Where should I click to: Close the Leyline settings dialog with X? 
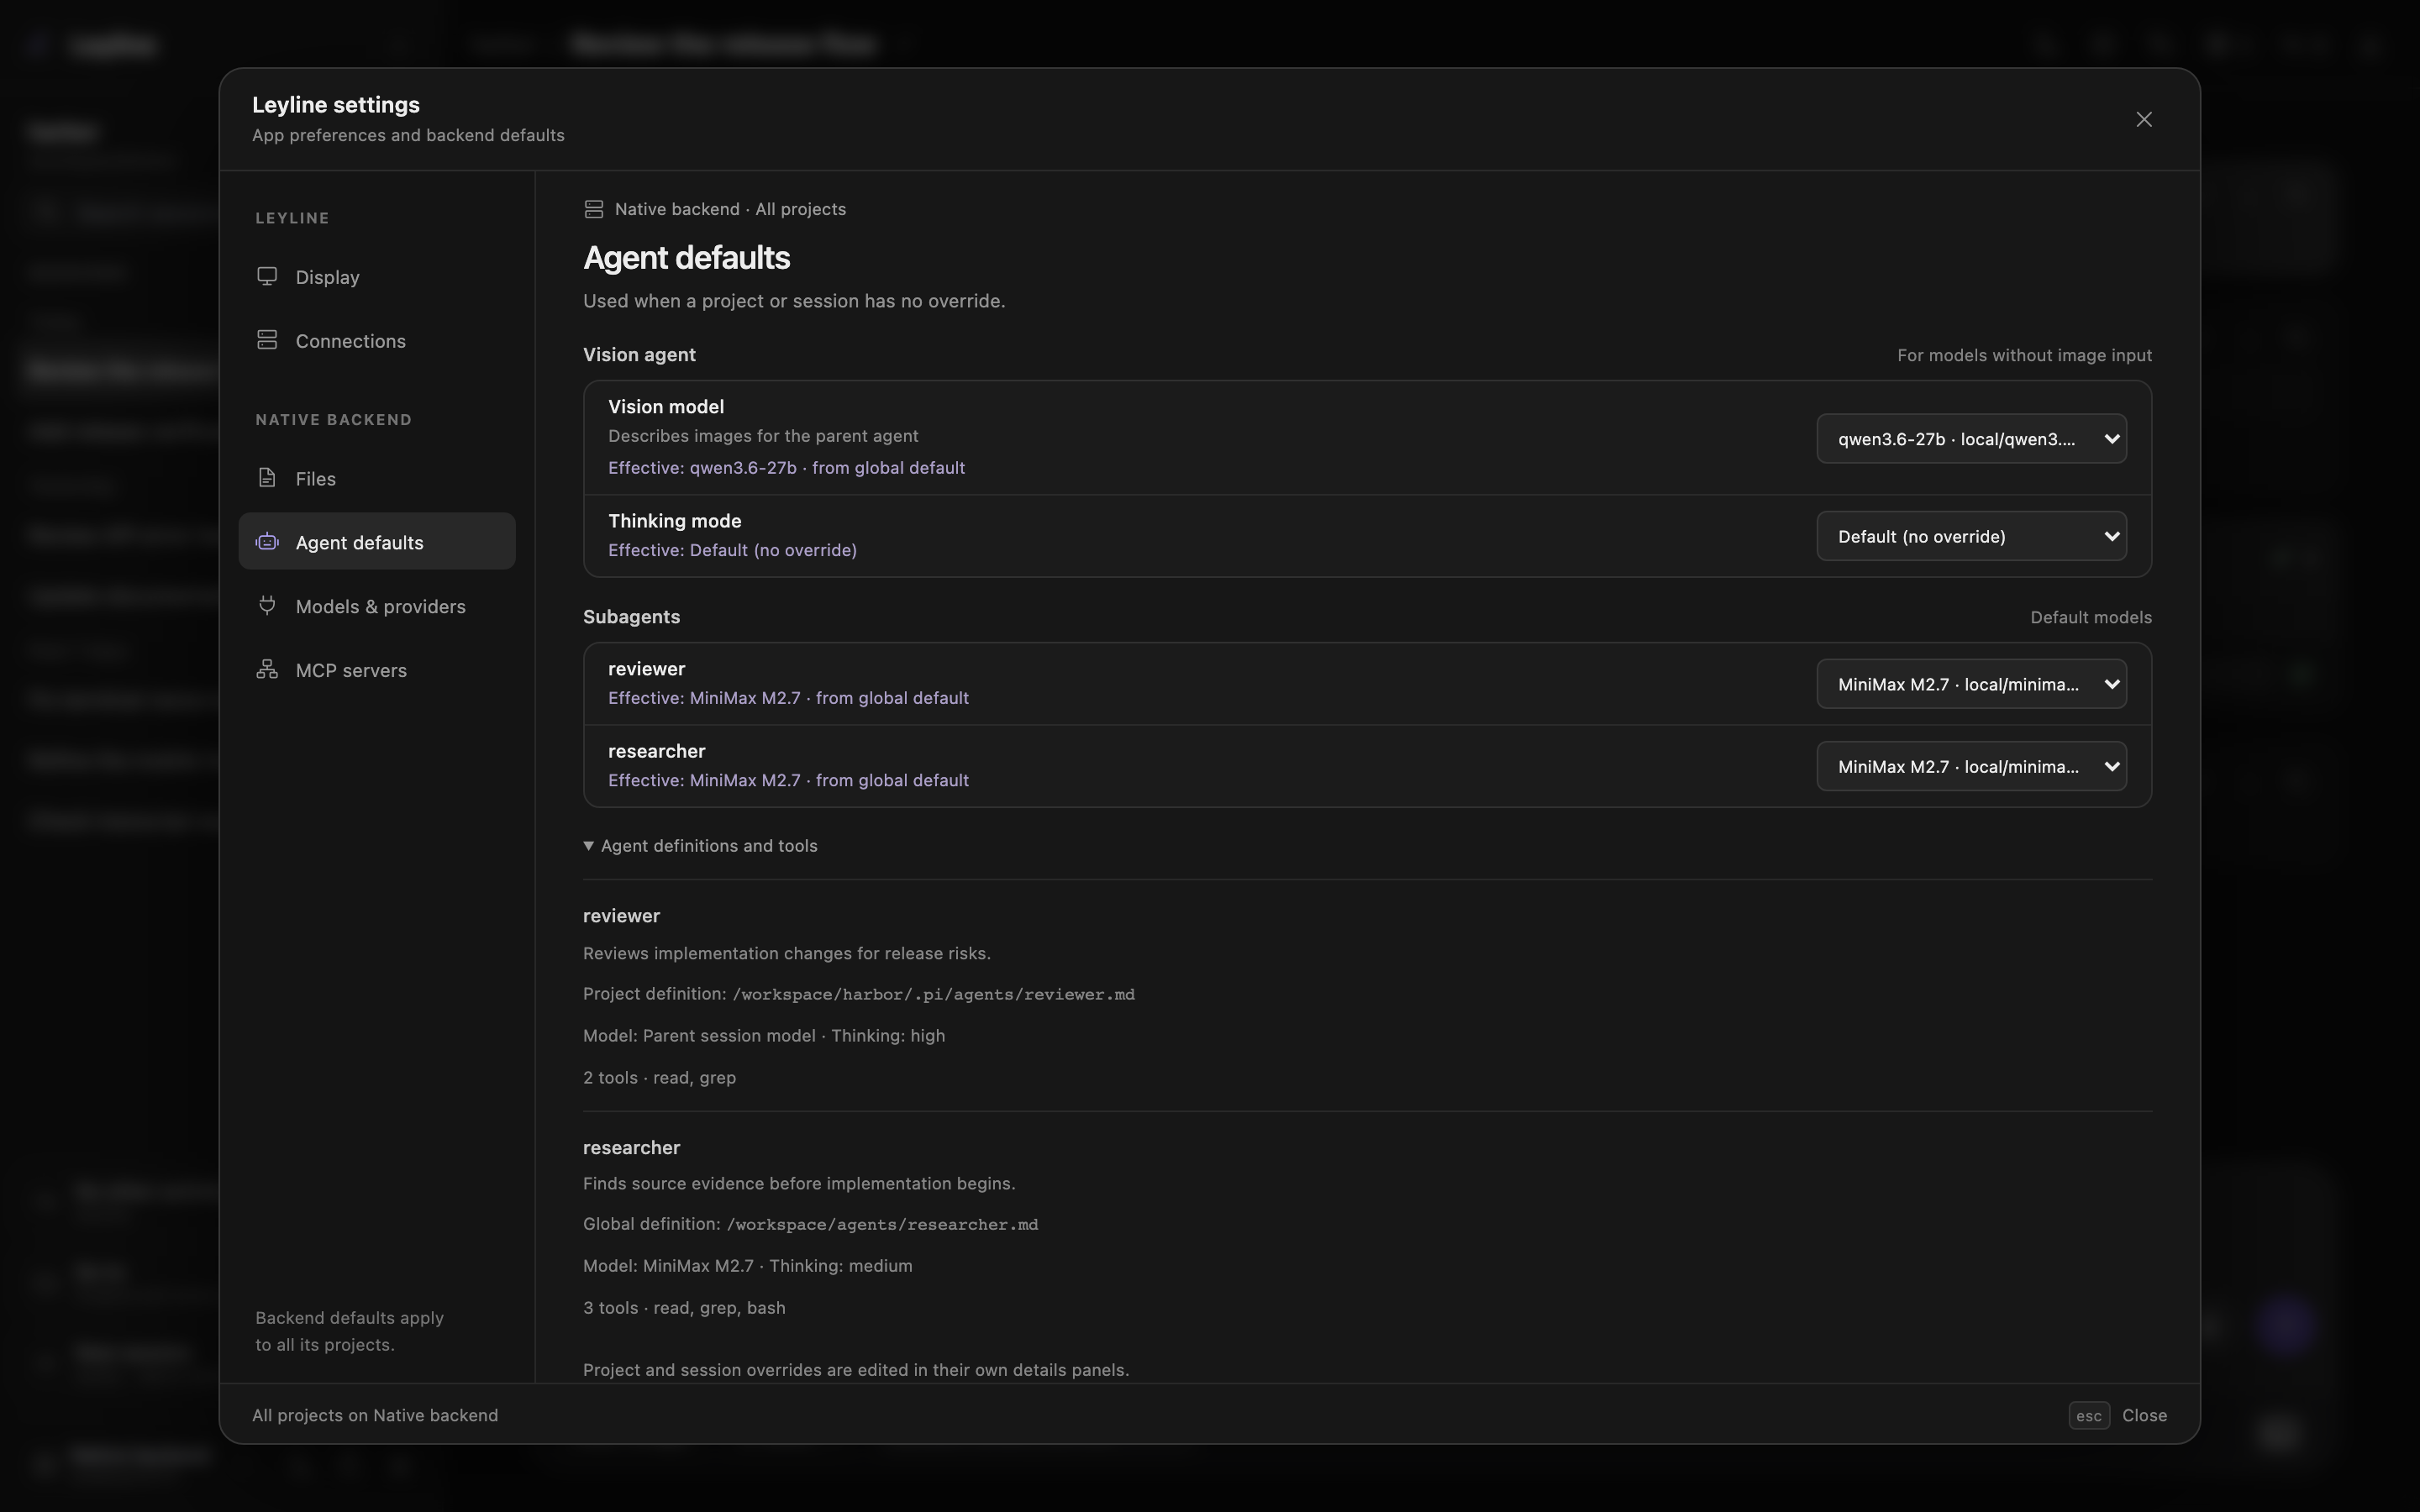2144,119
